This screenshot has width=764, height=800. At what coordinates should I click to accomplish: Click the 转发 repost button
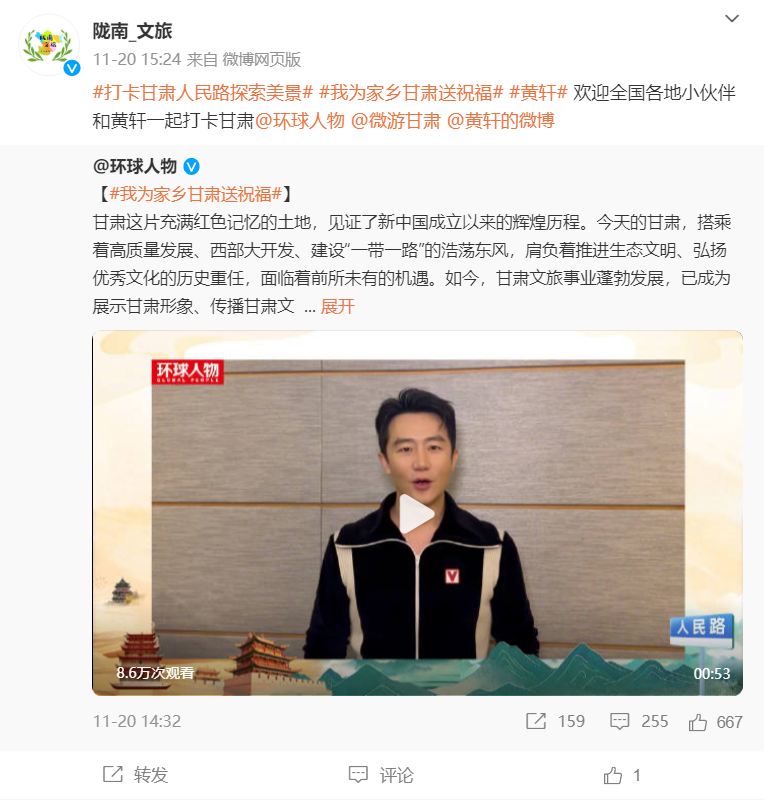[136, 775]
